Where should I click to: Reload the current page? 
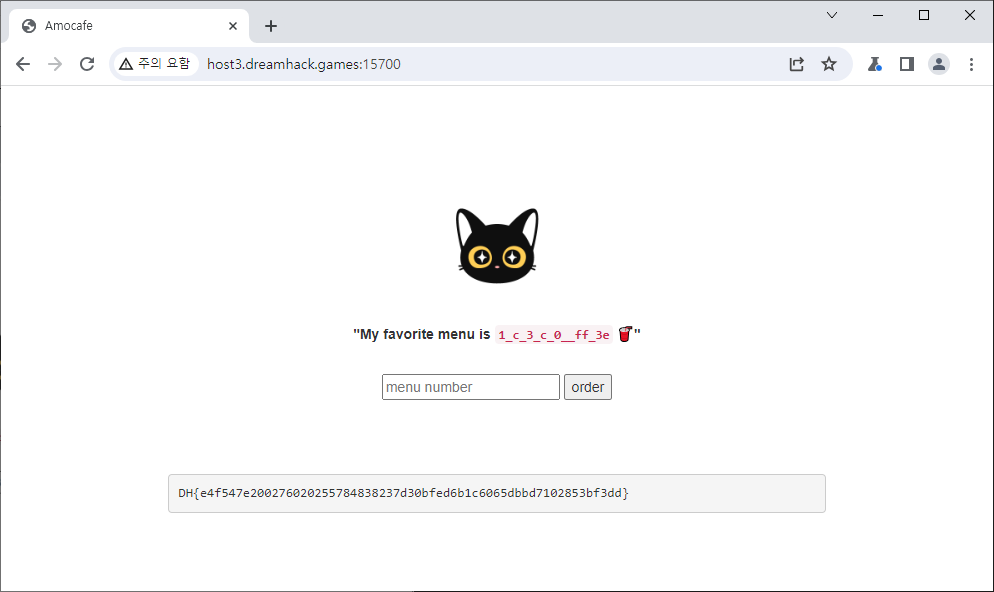pyautogui.click(x=87, y=64)
